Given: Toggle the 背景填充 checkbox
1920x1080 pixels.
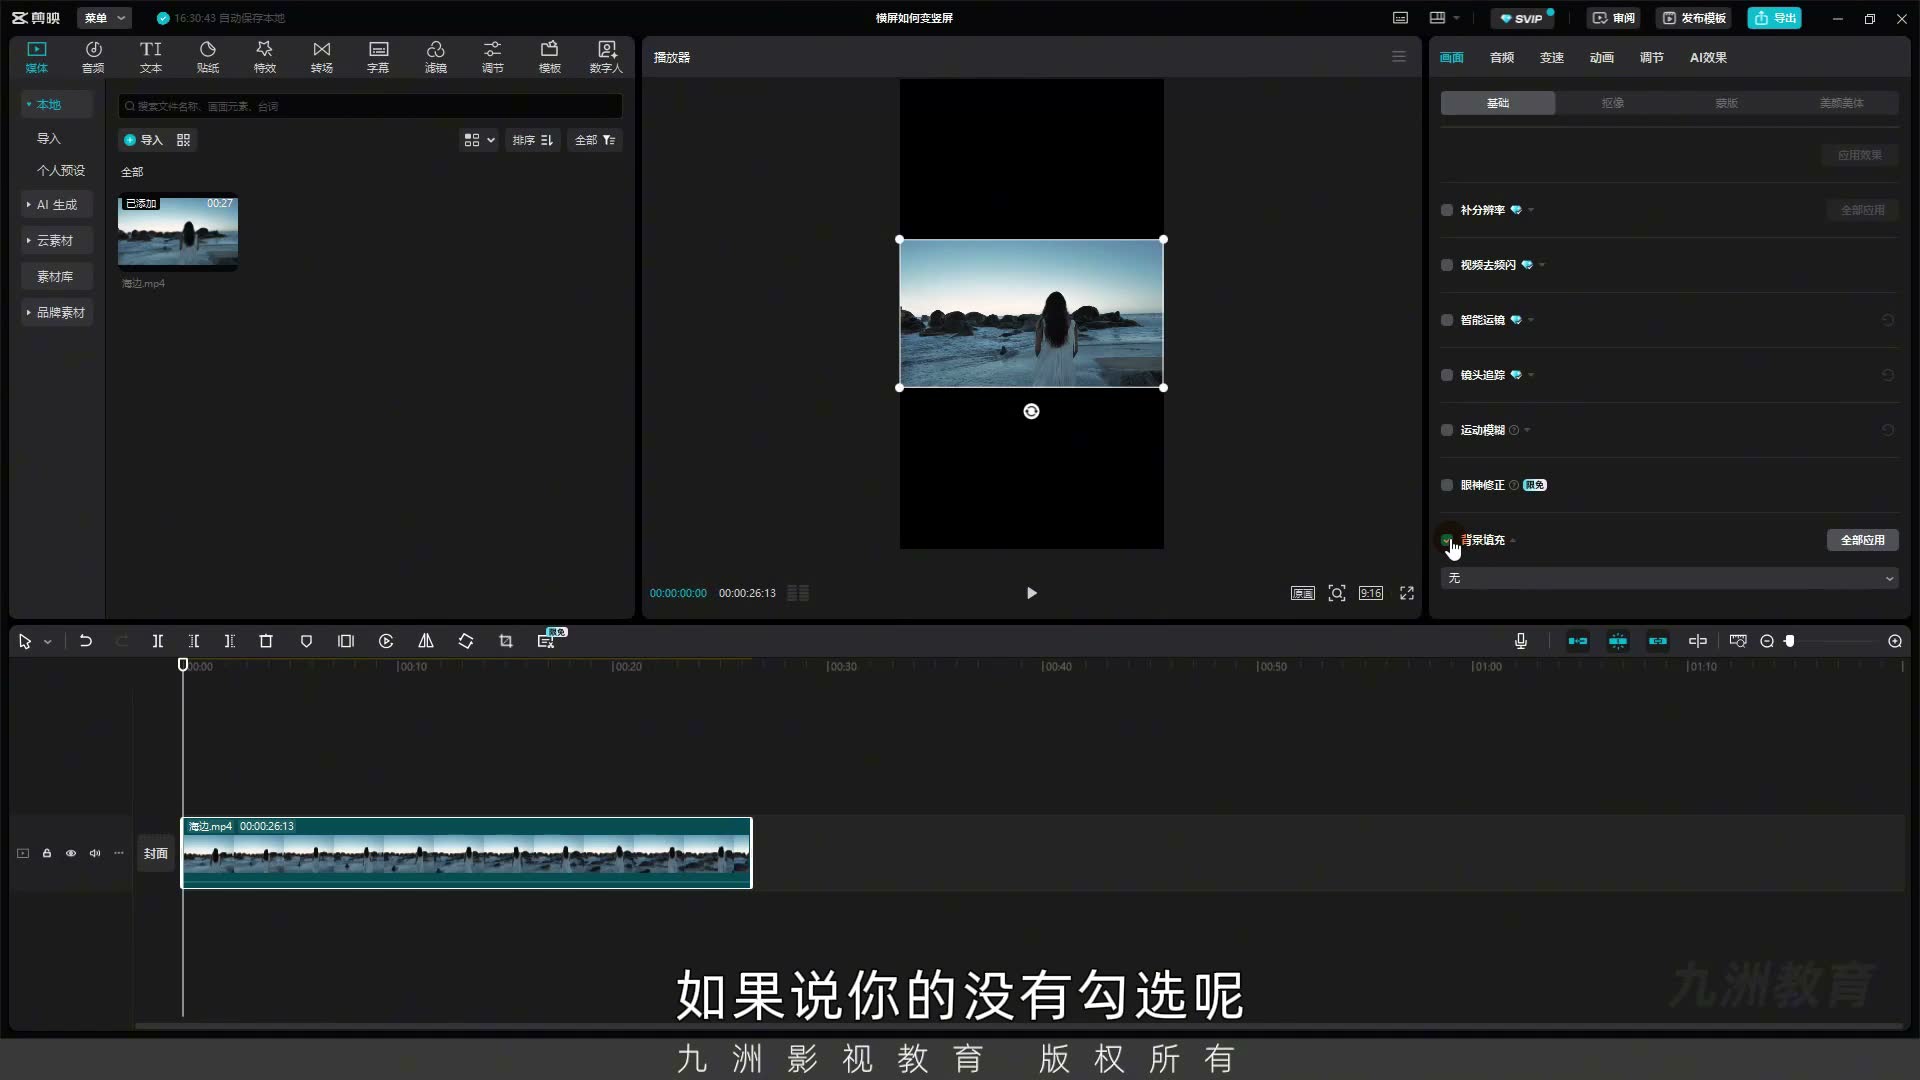Looking at the screenshot, I should pos(1447,540).
